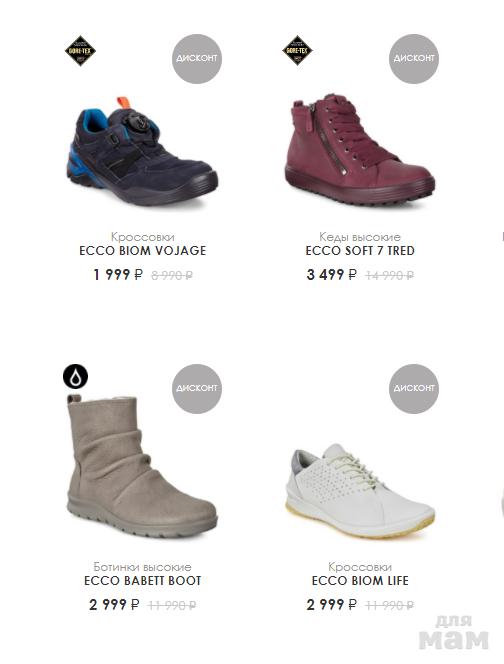Click the Кеды высокие category label
Screen dimensions: 504x664
click(360, 237)
